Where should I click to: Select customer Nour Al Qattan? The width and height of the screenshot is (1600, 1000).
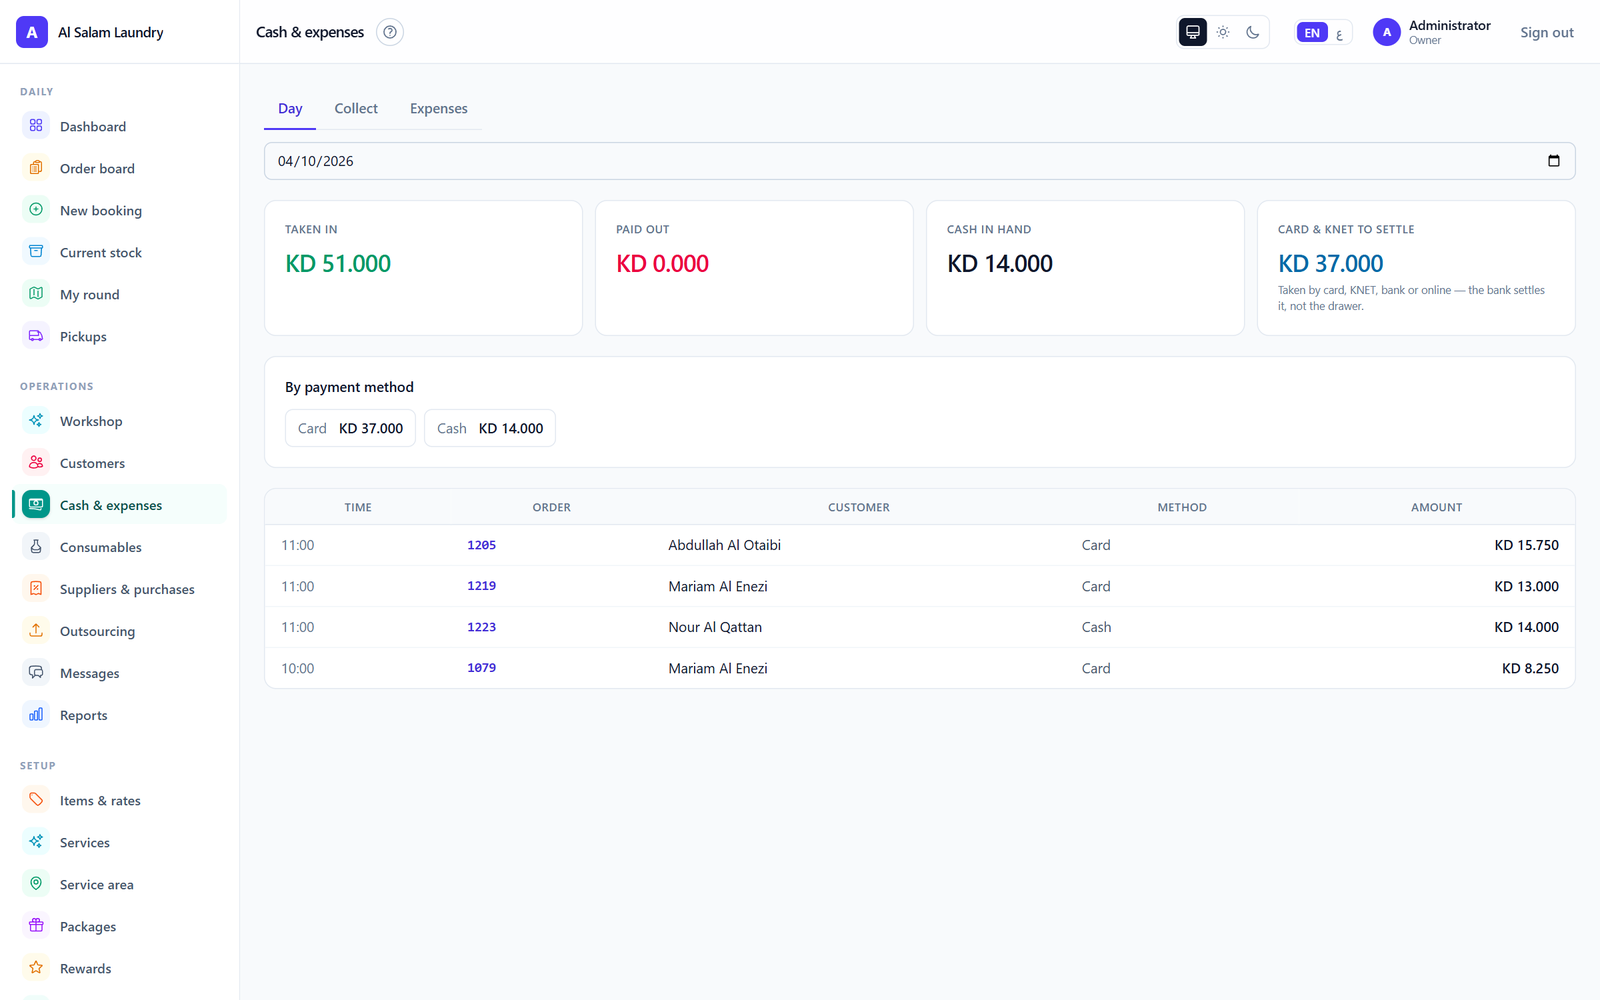pos(715,627)
